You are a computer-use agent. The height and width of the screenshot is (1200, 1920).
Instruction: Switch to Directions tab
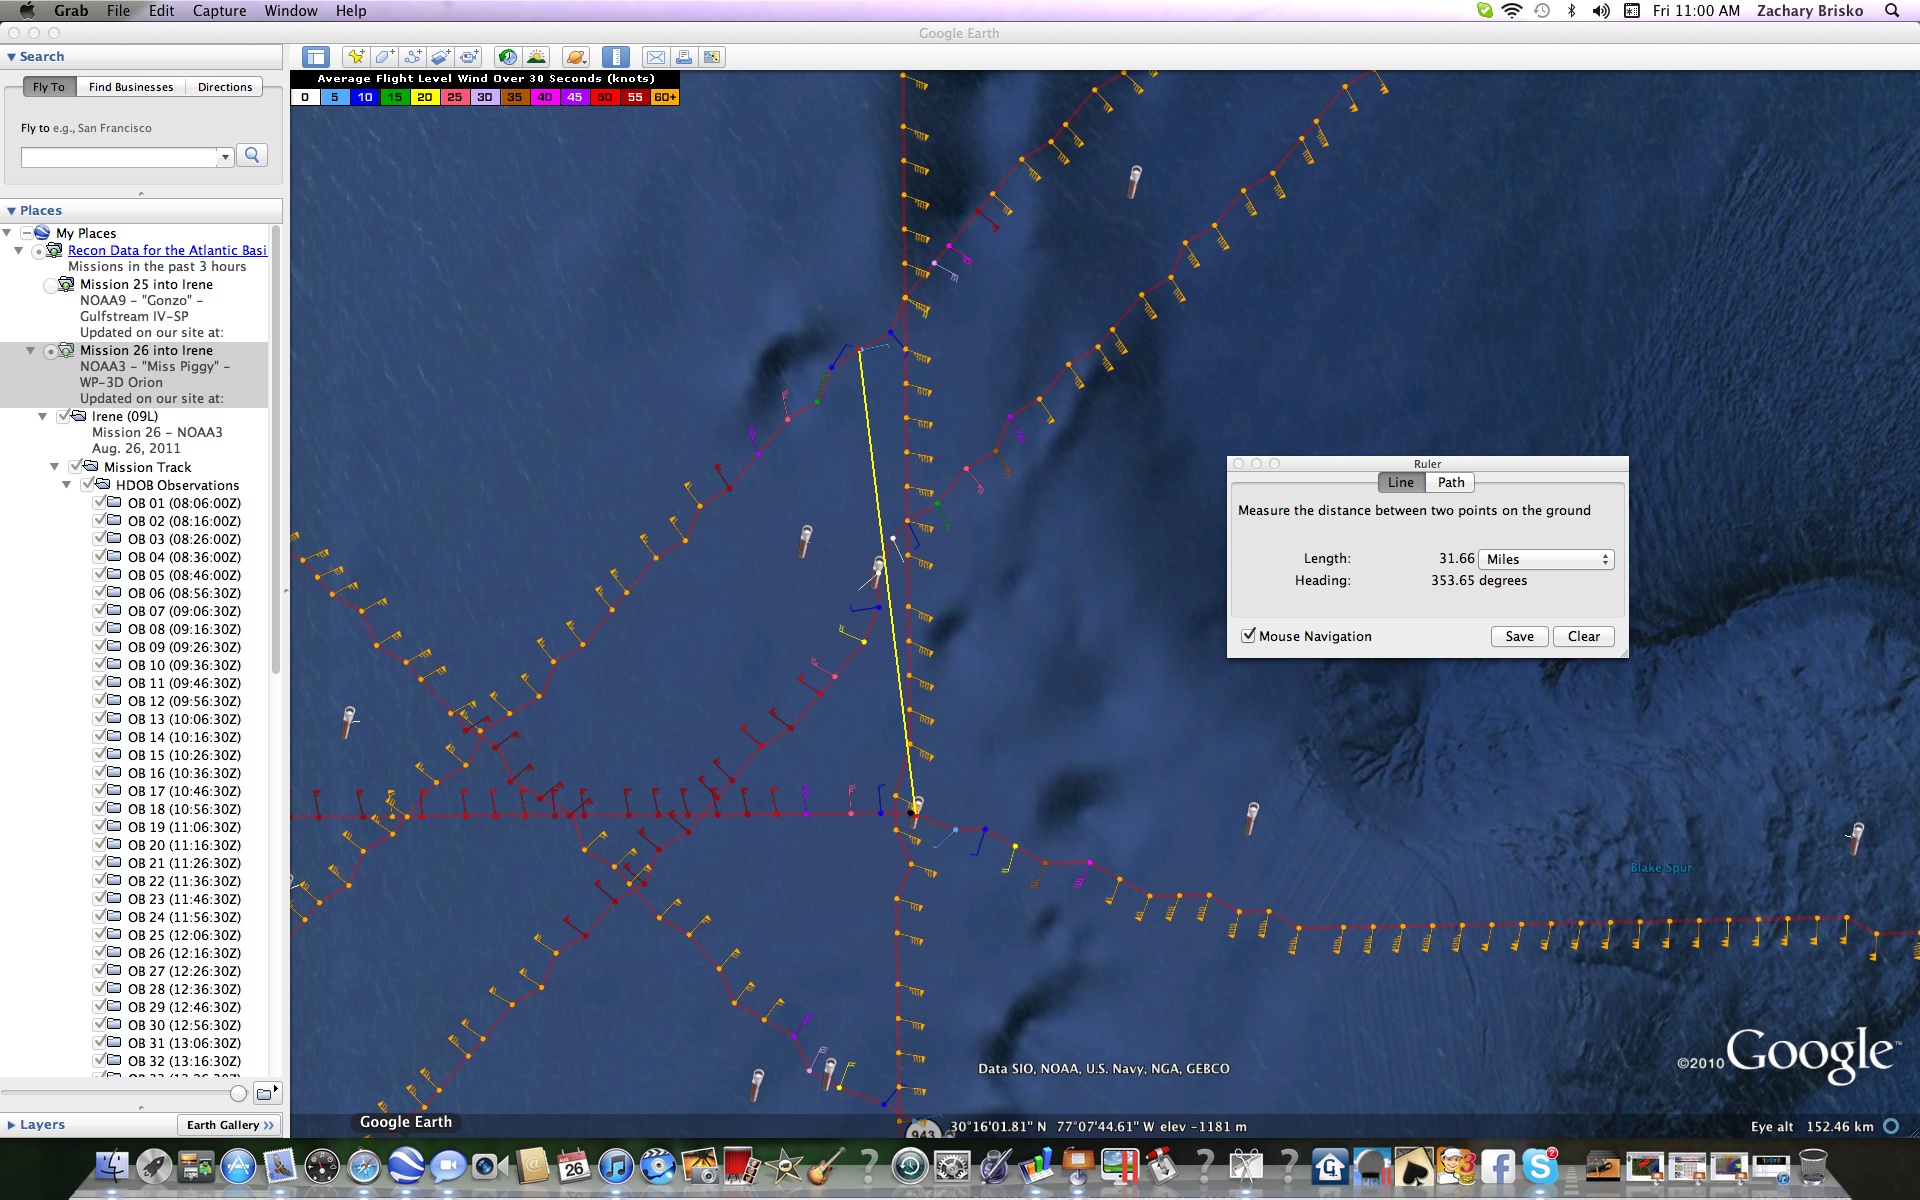[225, 87]
